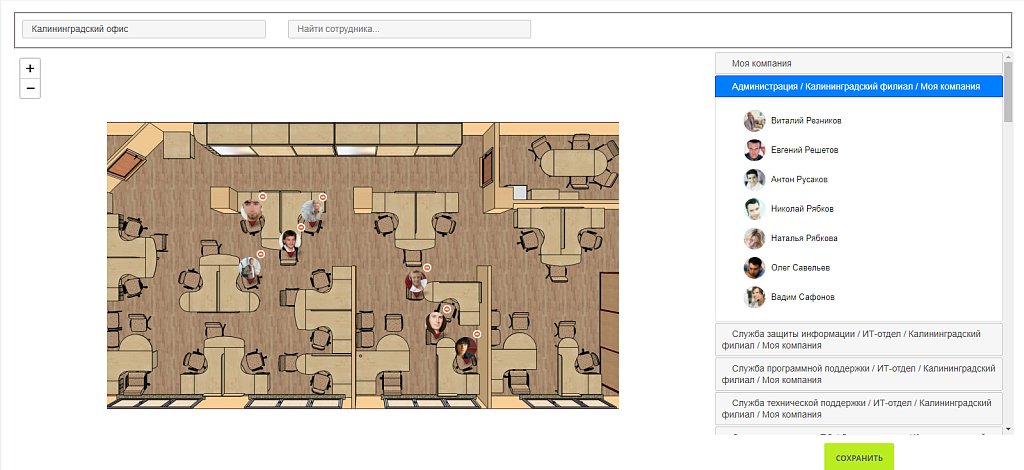
Task: Click Наталья Рябкова's profile photo
Action: coord(754,238)
